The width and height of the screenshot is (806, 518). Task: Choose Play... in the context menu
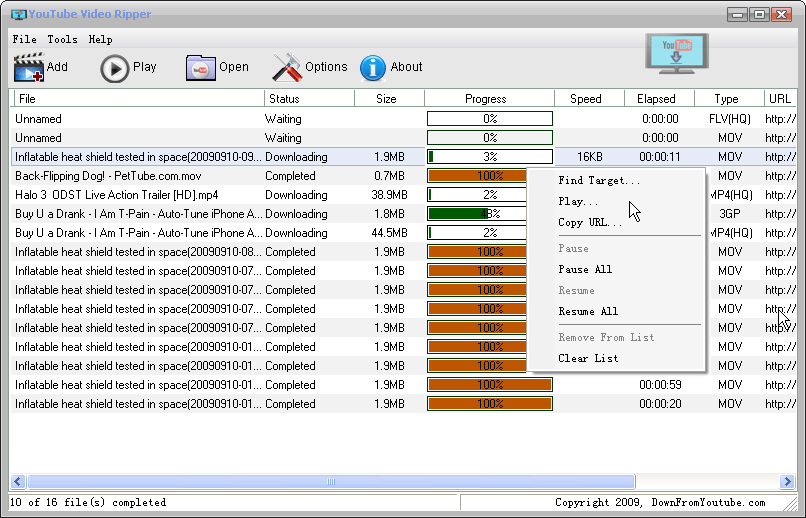578,201
